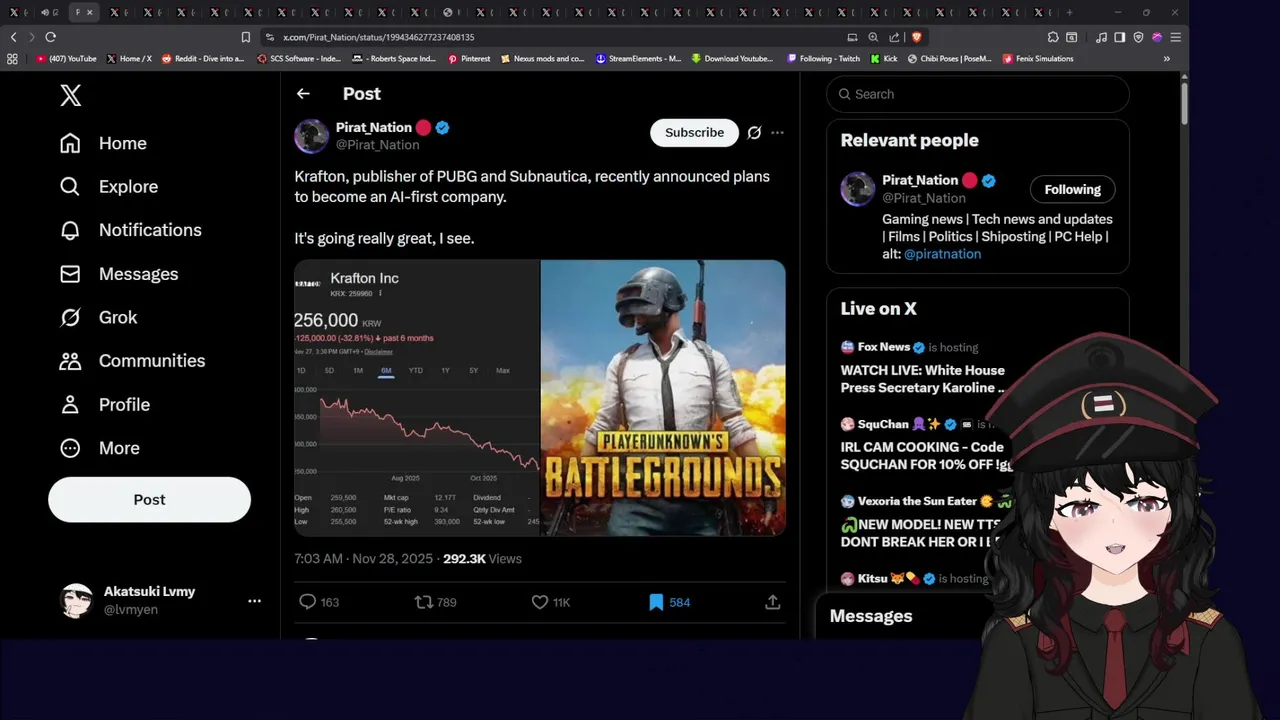Open Pirat_Nation in Relevant people

(920, 180)
